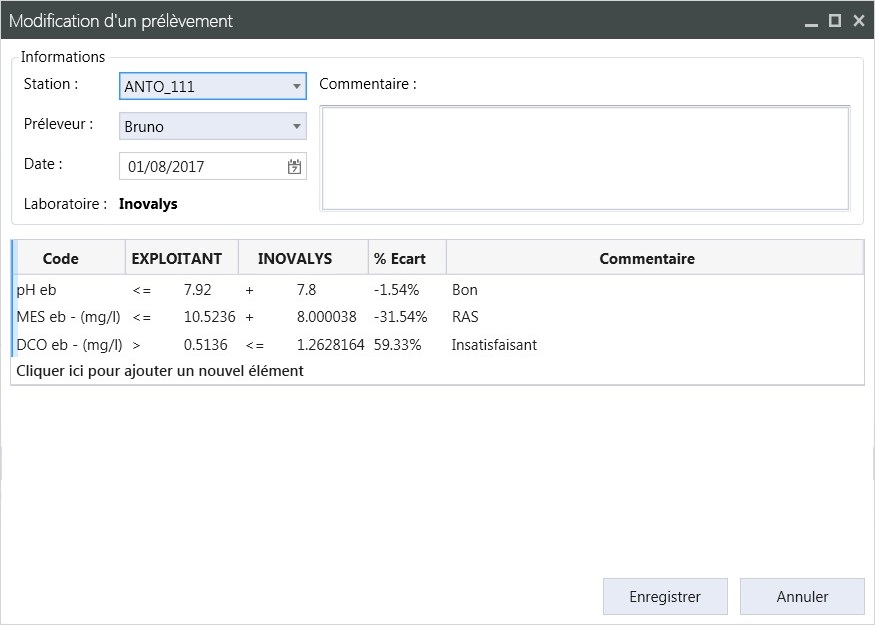The width and height of the screenshot is (875, 625).
Task: Select the DCO eb - (mg/l) row
Action: click(x=68, y=345)
